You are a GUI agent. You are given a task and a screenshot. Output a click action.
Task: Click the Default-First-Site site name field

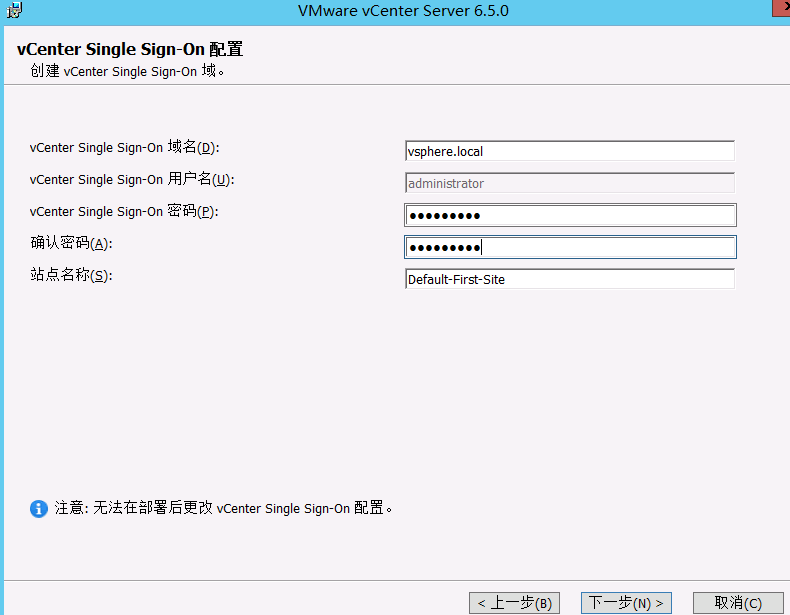tap(570, 279)
